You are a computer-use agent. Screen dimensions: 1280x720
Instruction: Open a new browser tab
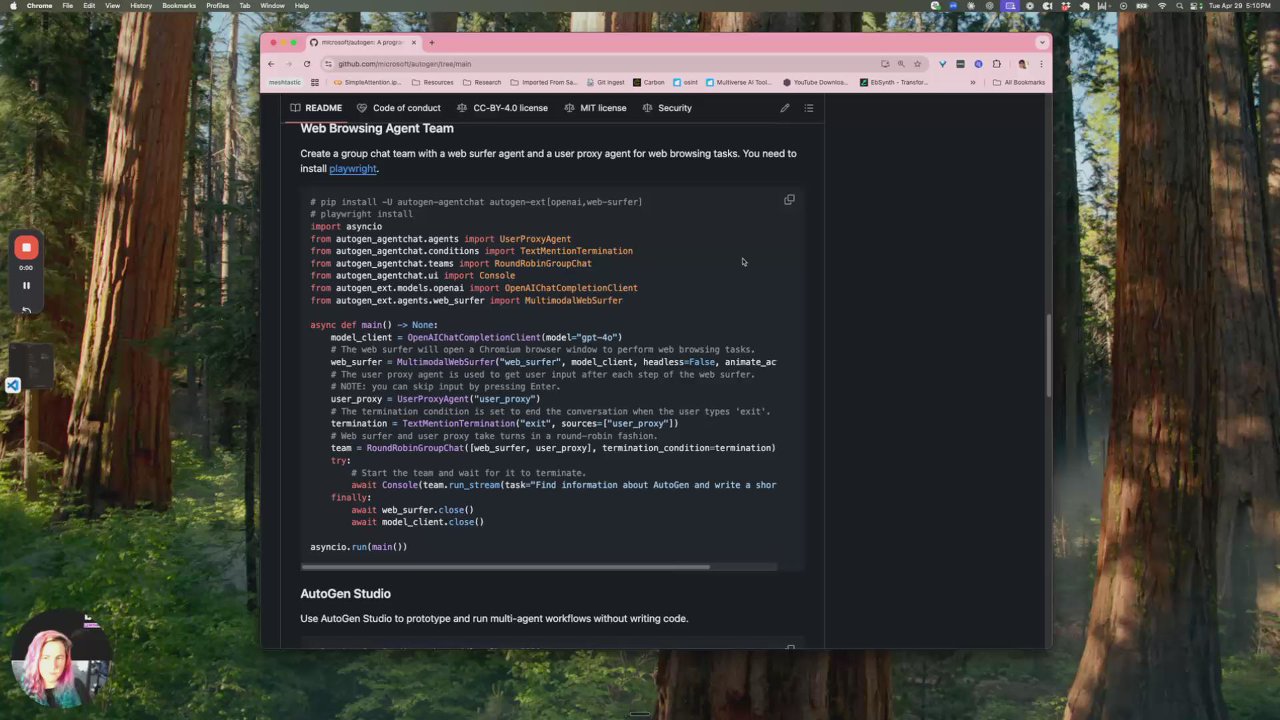coord(432,42)
